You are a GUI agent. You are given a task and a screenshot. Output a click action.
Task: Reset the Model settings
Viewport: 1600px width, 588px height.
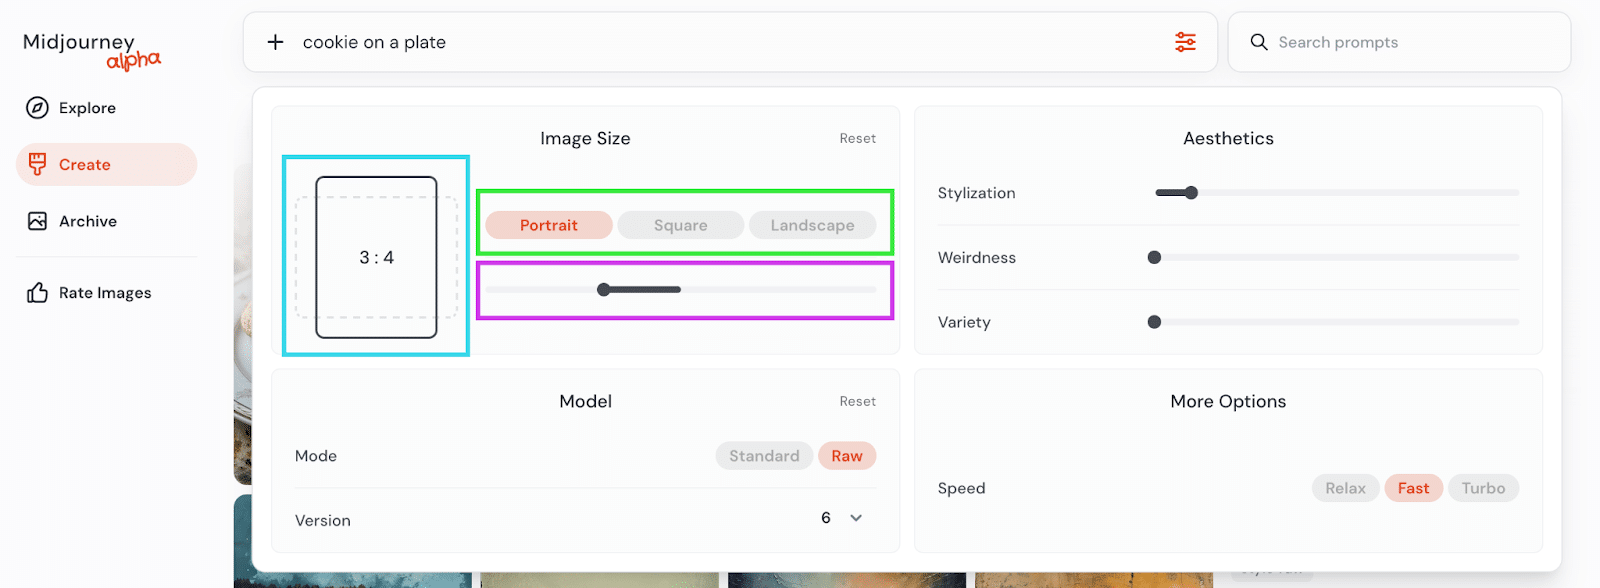pos(857,402)
